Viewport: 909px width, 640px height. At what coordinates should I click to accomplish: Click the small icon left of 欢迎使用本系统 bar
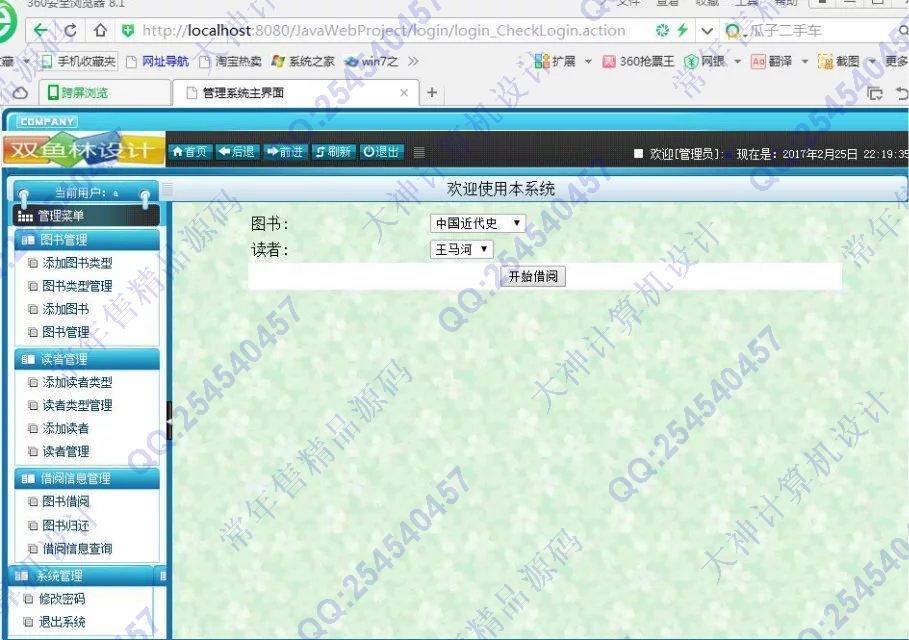(x=168, y=188)
